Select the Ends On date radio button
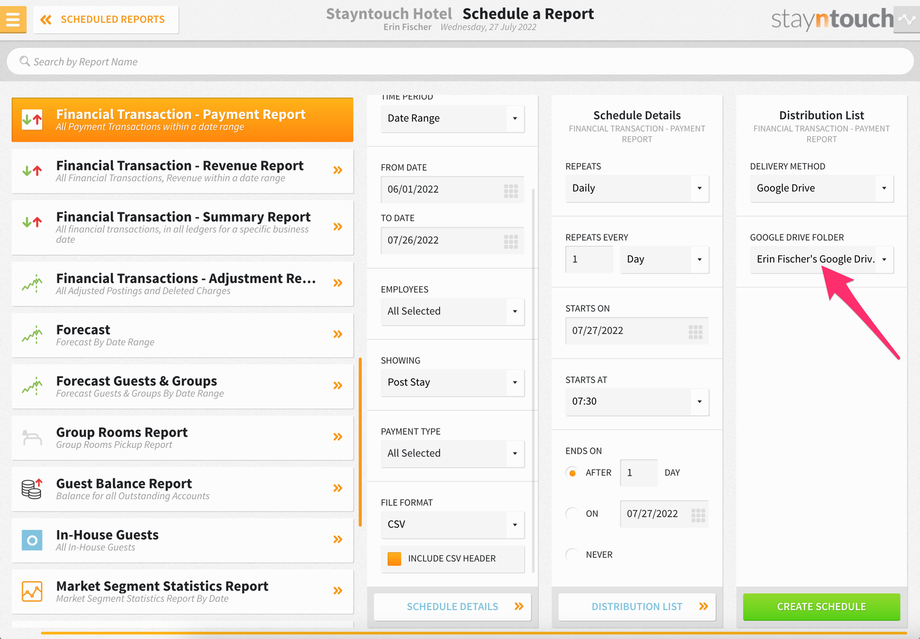The height and width of the screenshot is (639, 920). click(572, 514)
